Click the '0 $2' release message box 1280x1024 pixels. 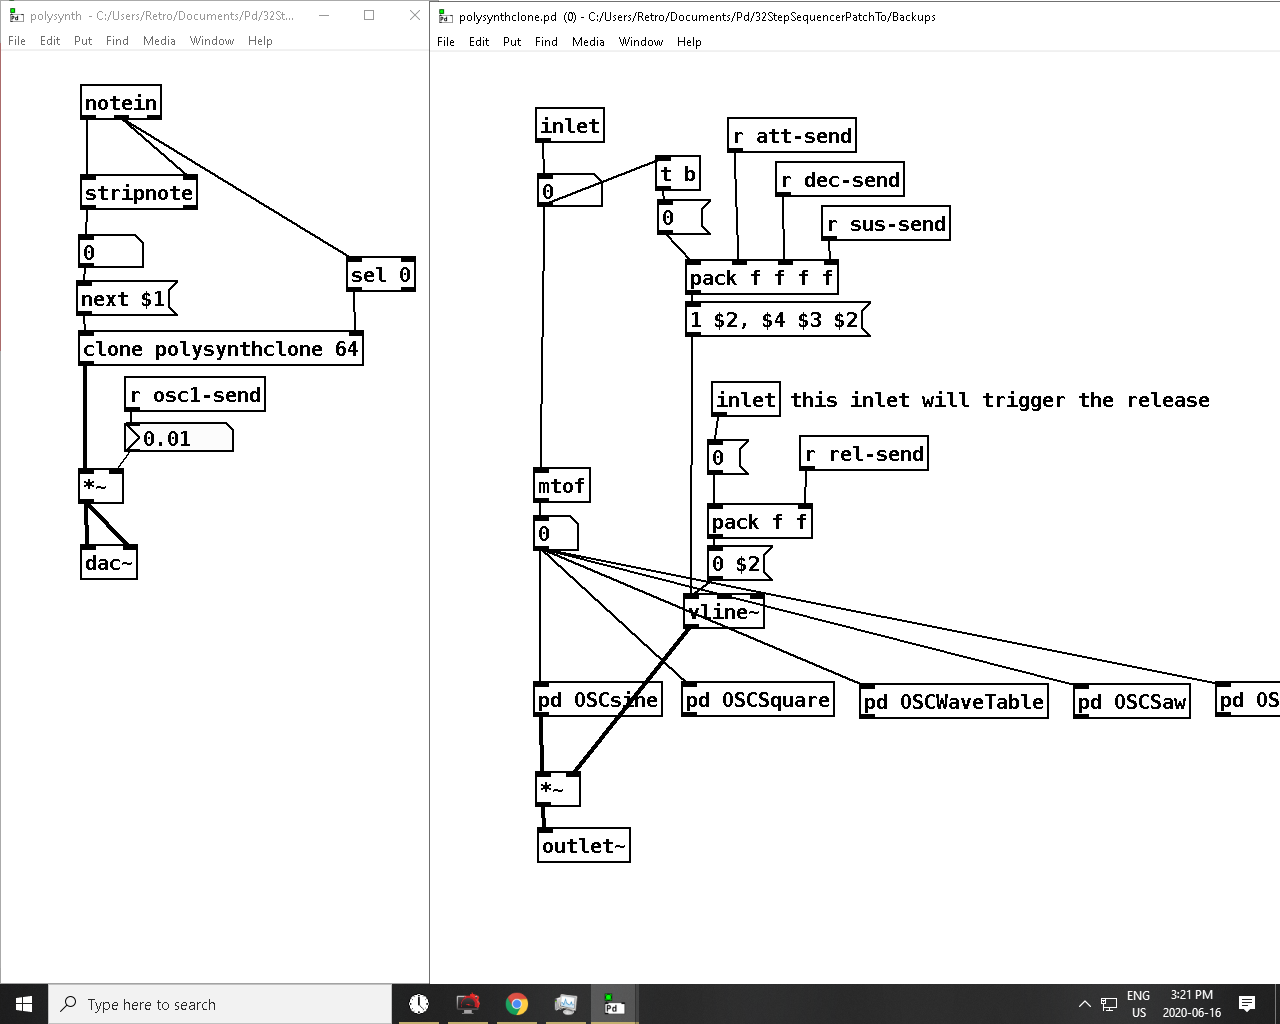coord(739,564)
